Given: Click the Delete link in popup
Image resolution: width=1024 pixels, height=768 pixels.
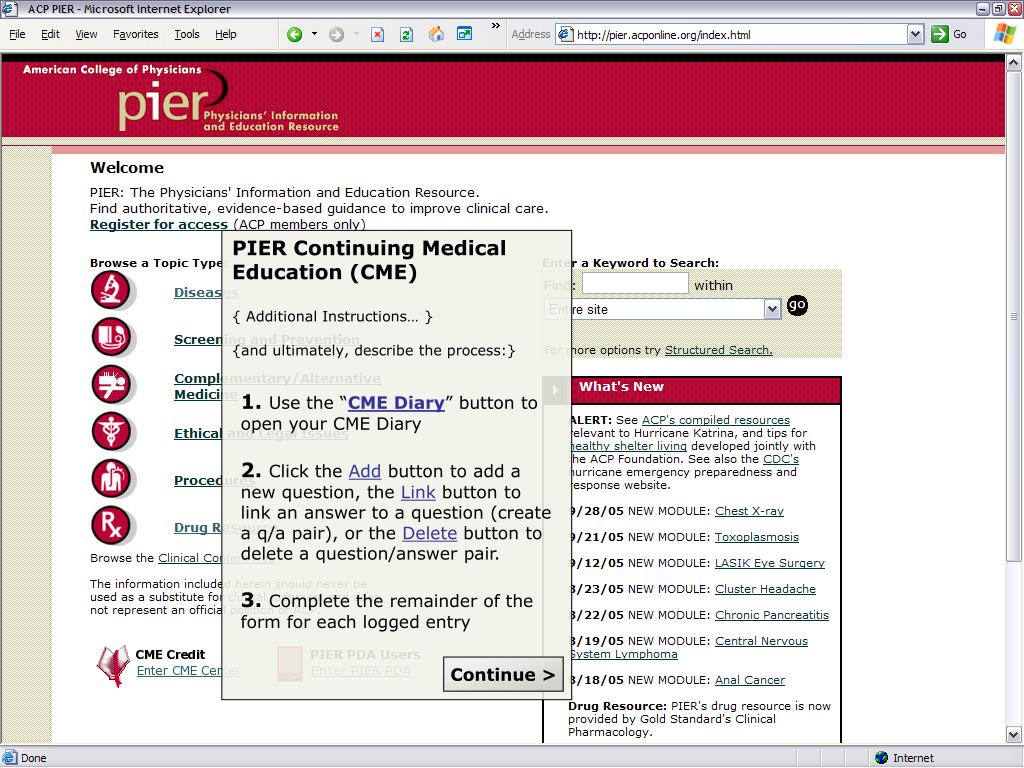Looking at the screenshot, I should point(429,534).
